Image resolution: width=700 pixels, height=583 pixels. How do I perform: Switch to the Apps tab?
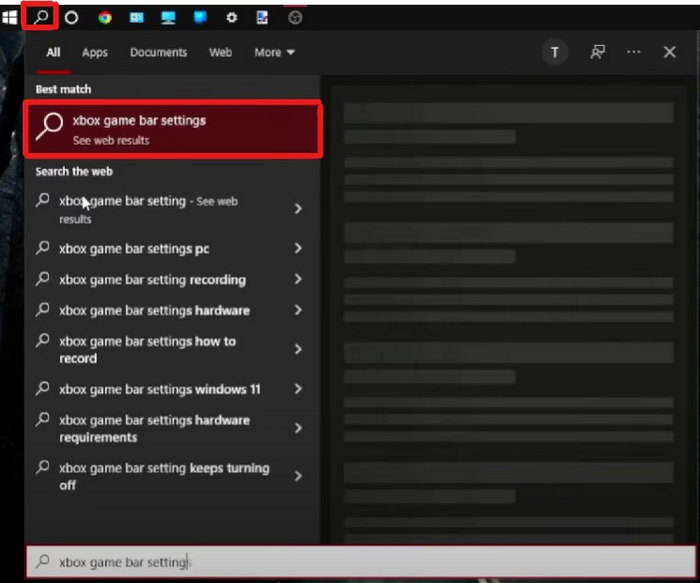click(95, 53)
